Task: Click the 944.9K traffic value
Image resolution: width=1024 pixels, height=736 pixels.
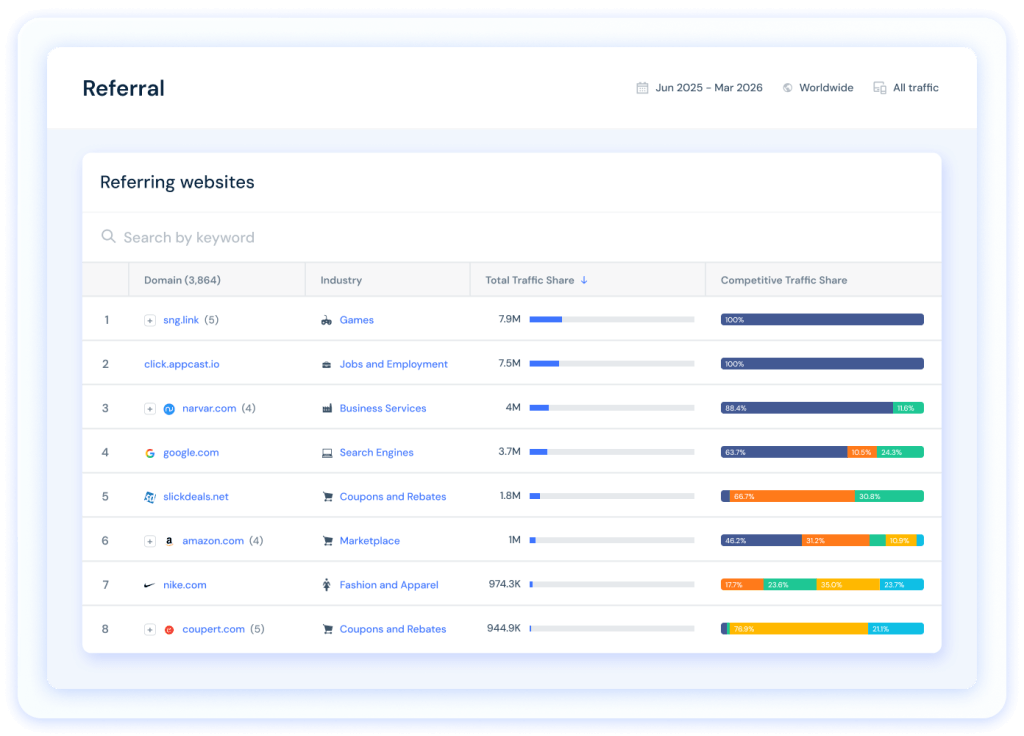Action: [504, 628]
